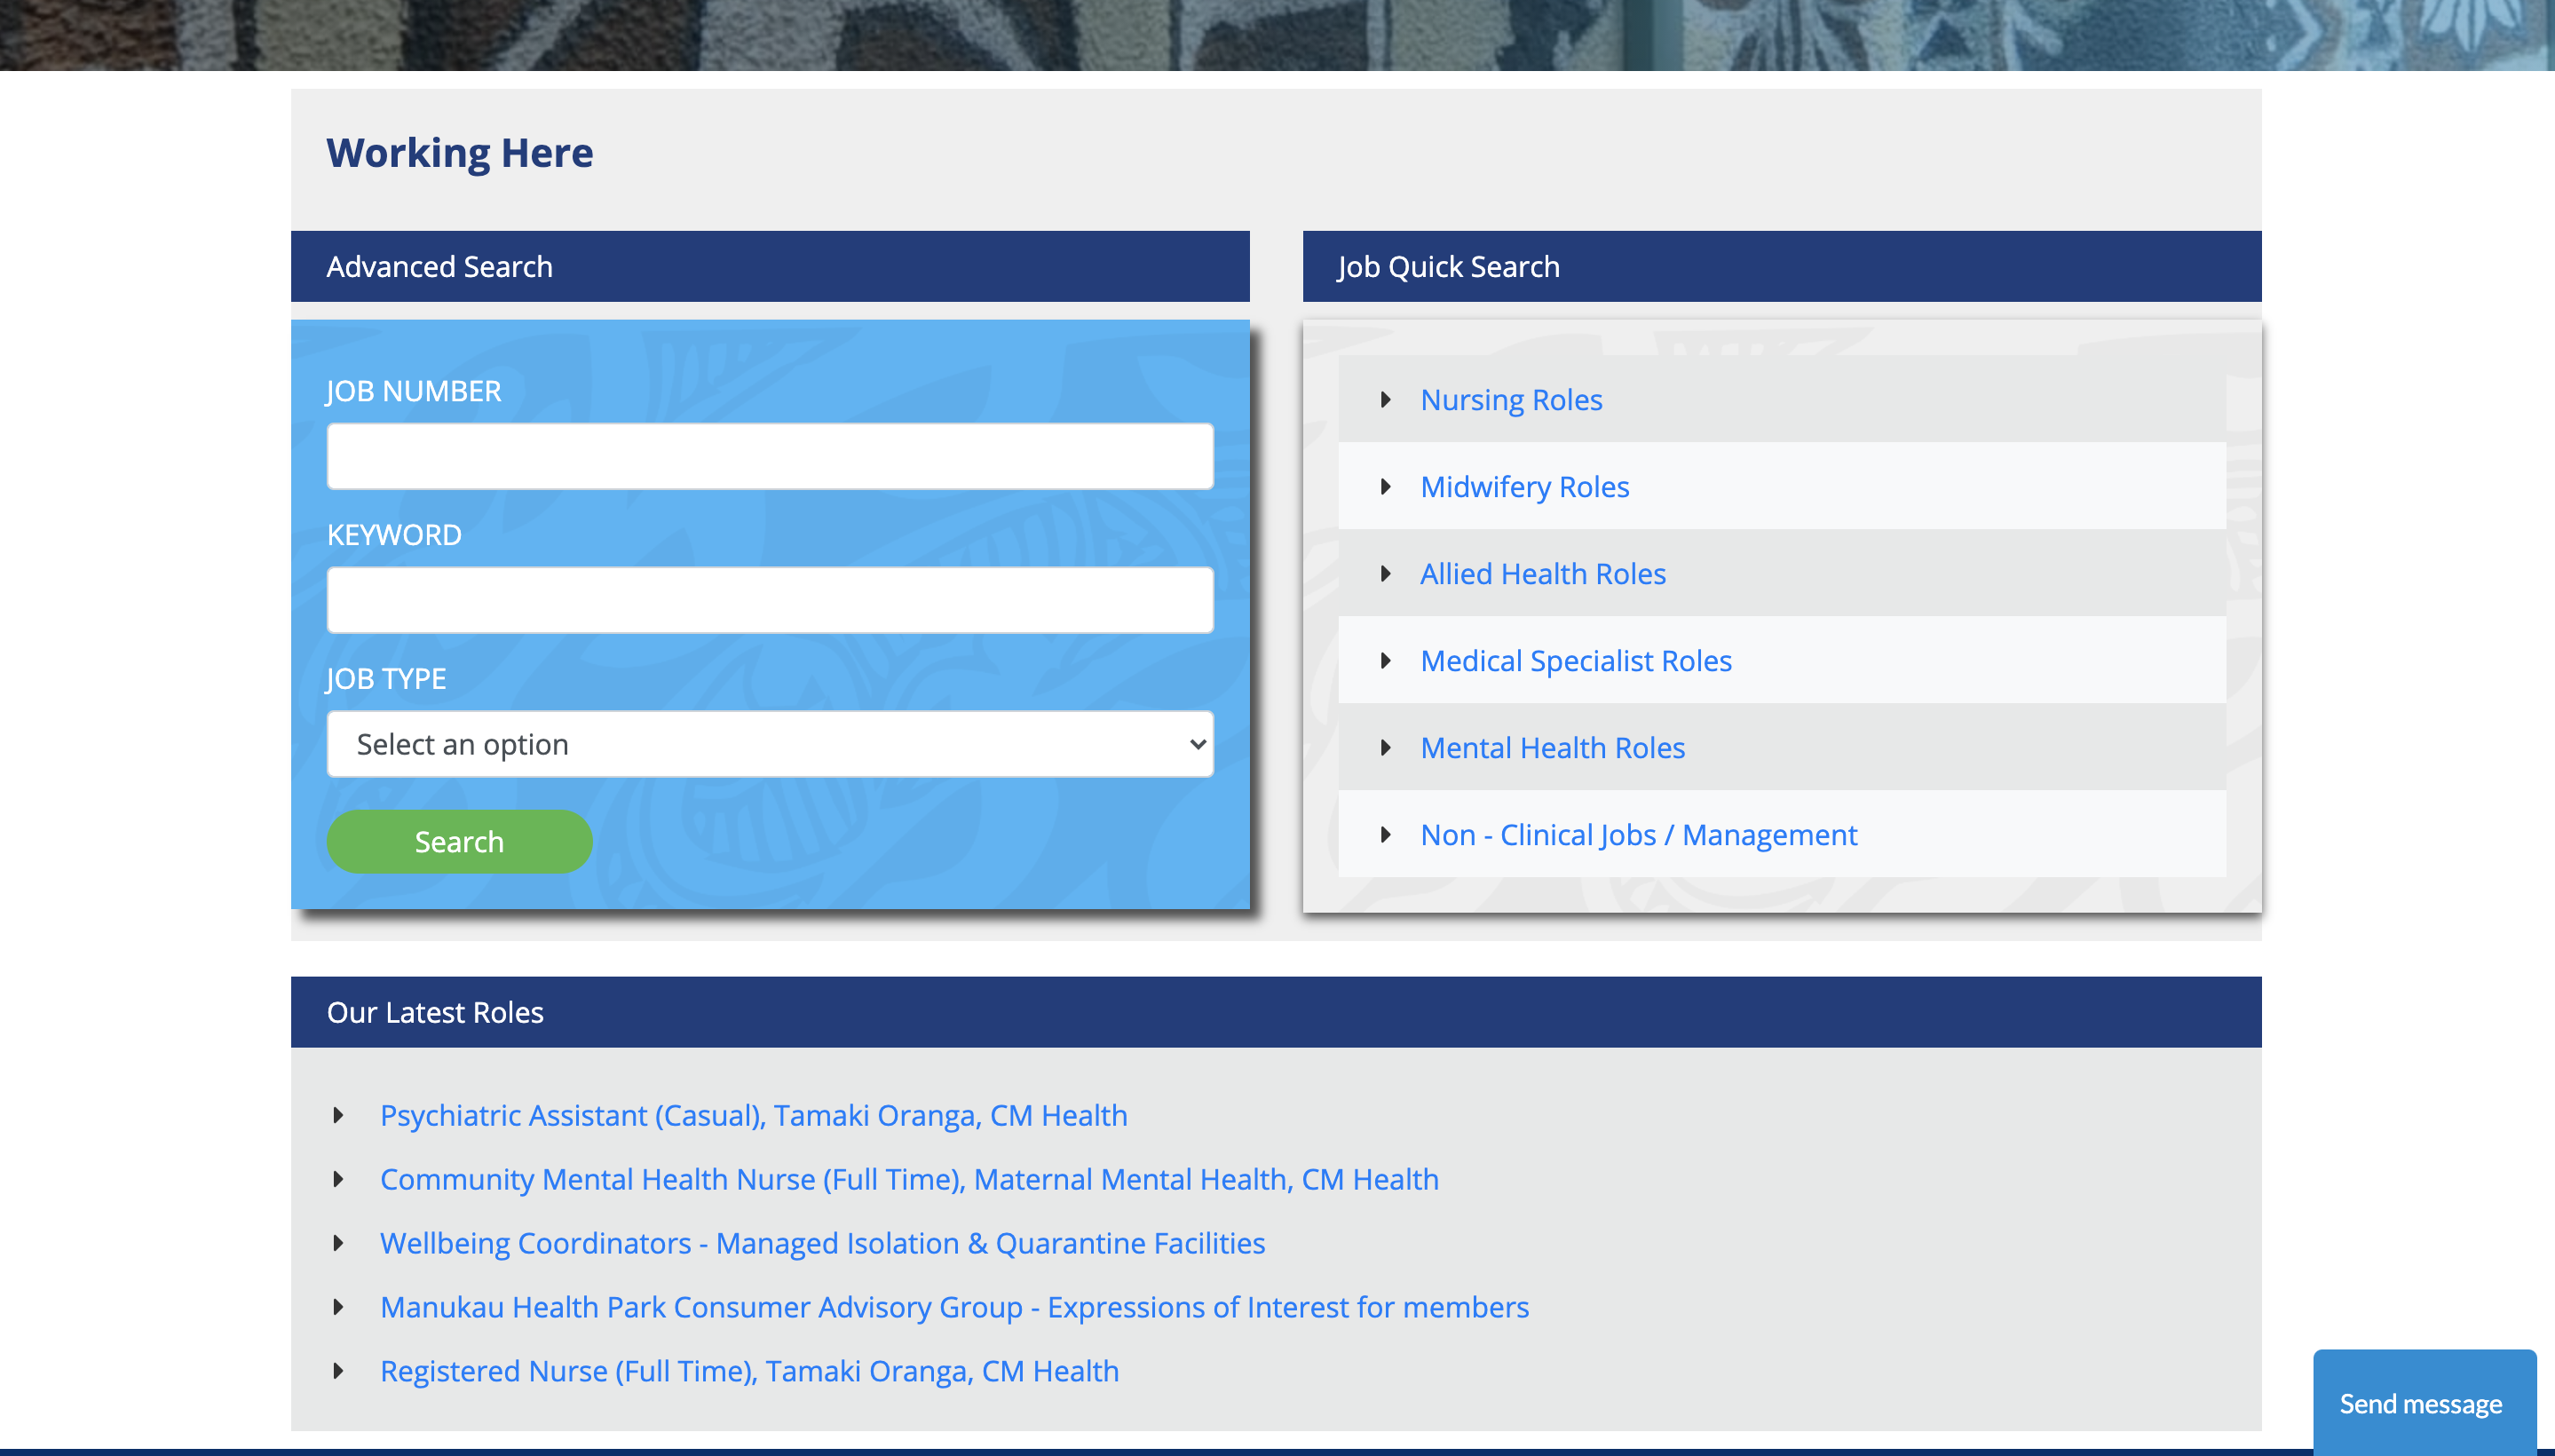Click the Advanced Search header

click(769, 267)
